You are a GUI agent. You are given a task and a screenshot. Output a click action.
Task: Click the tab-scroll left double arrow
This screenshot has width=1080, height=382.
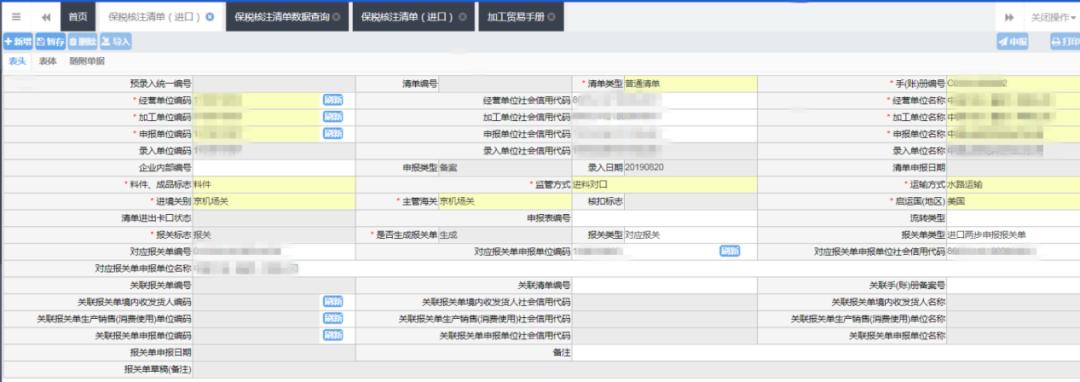46,17
